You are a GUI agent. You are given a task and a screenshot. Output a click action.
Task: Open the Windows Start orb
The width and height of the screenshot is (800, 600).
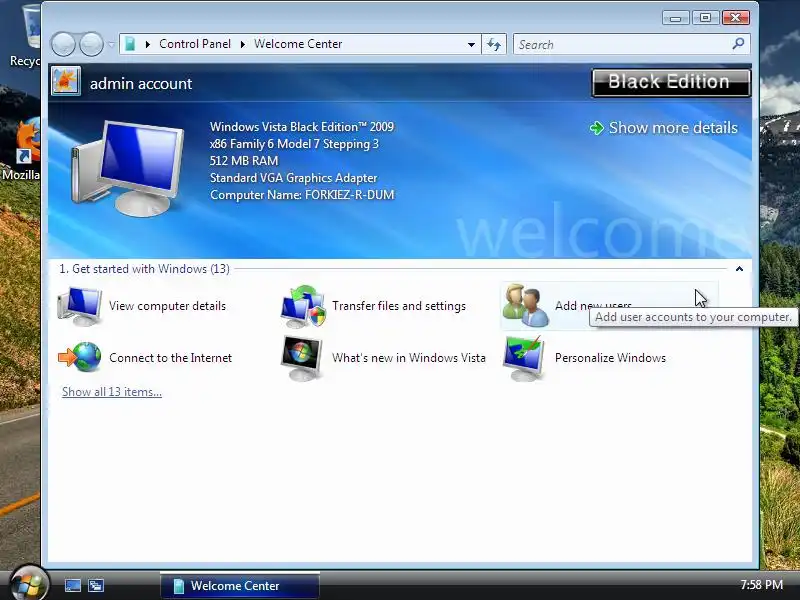pos(30,583)
